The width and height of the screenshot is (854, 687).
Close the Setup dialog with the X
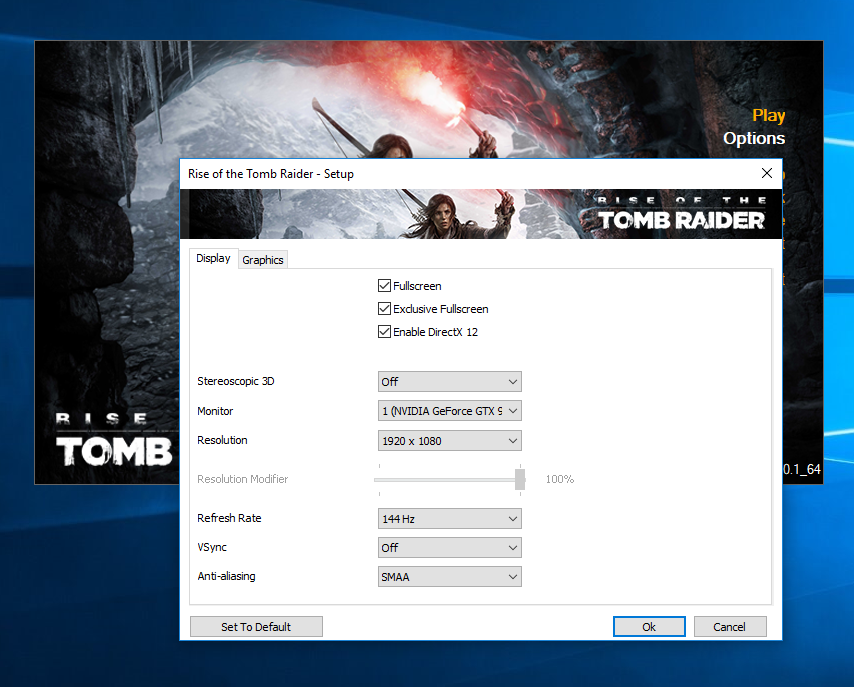[767, 173]
